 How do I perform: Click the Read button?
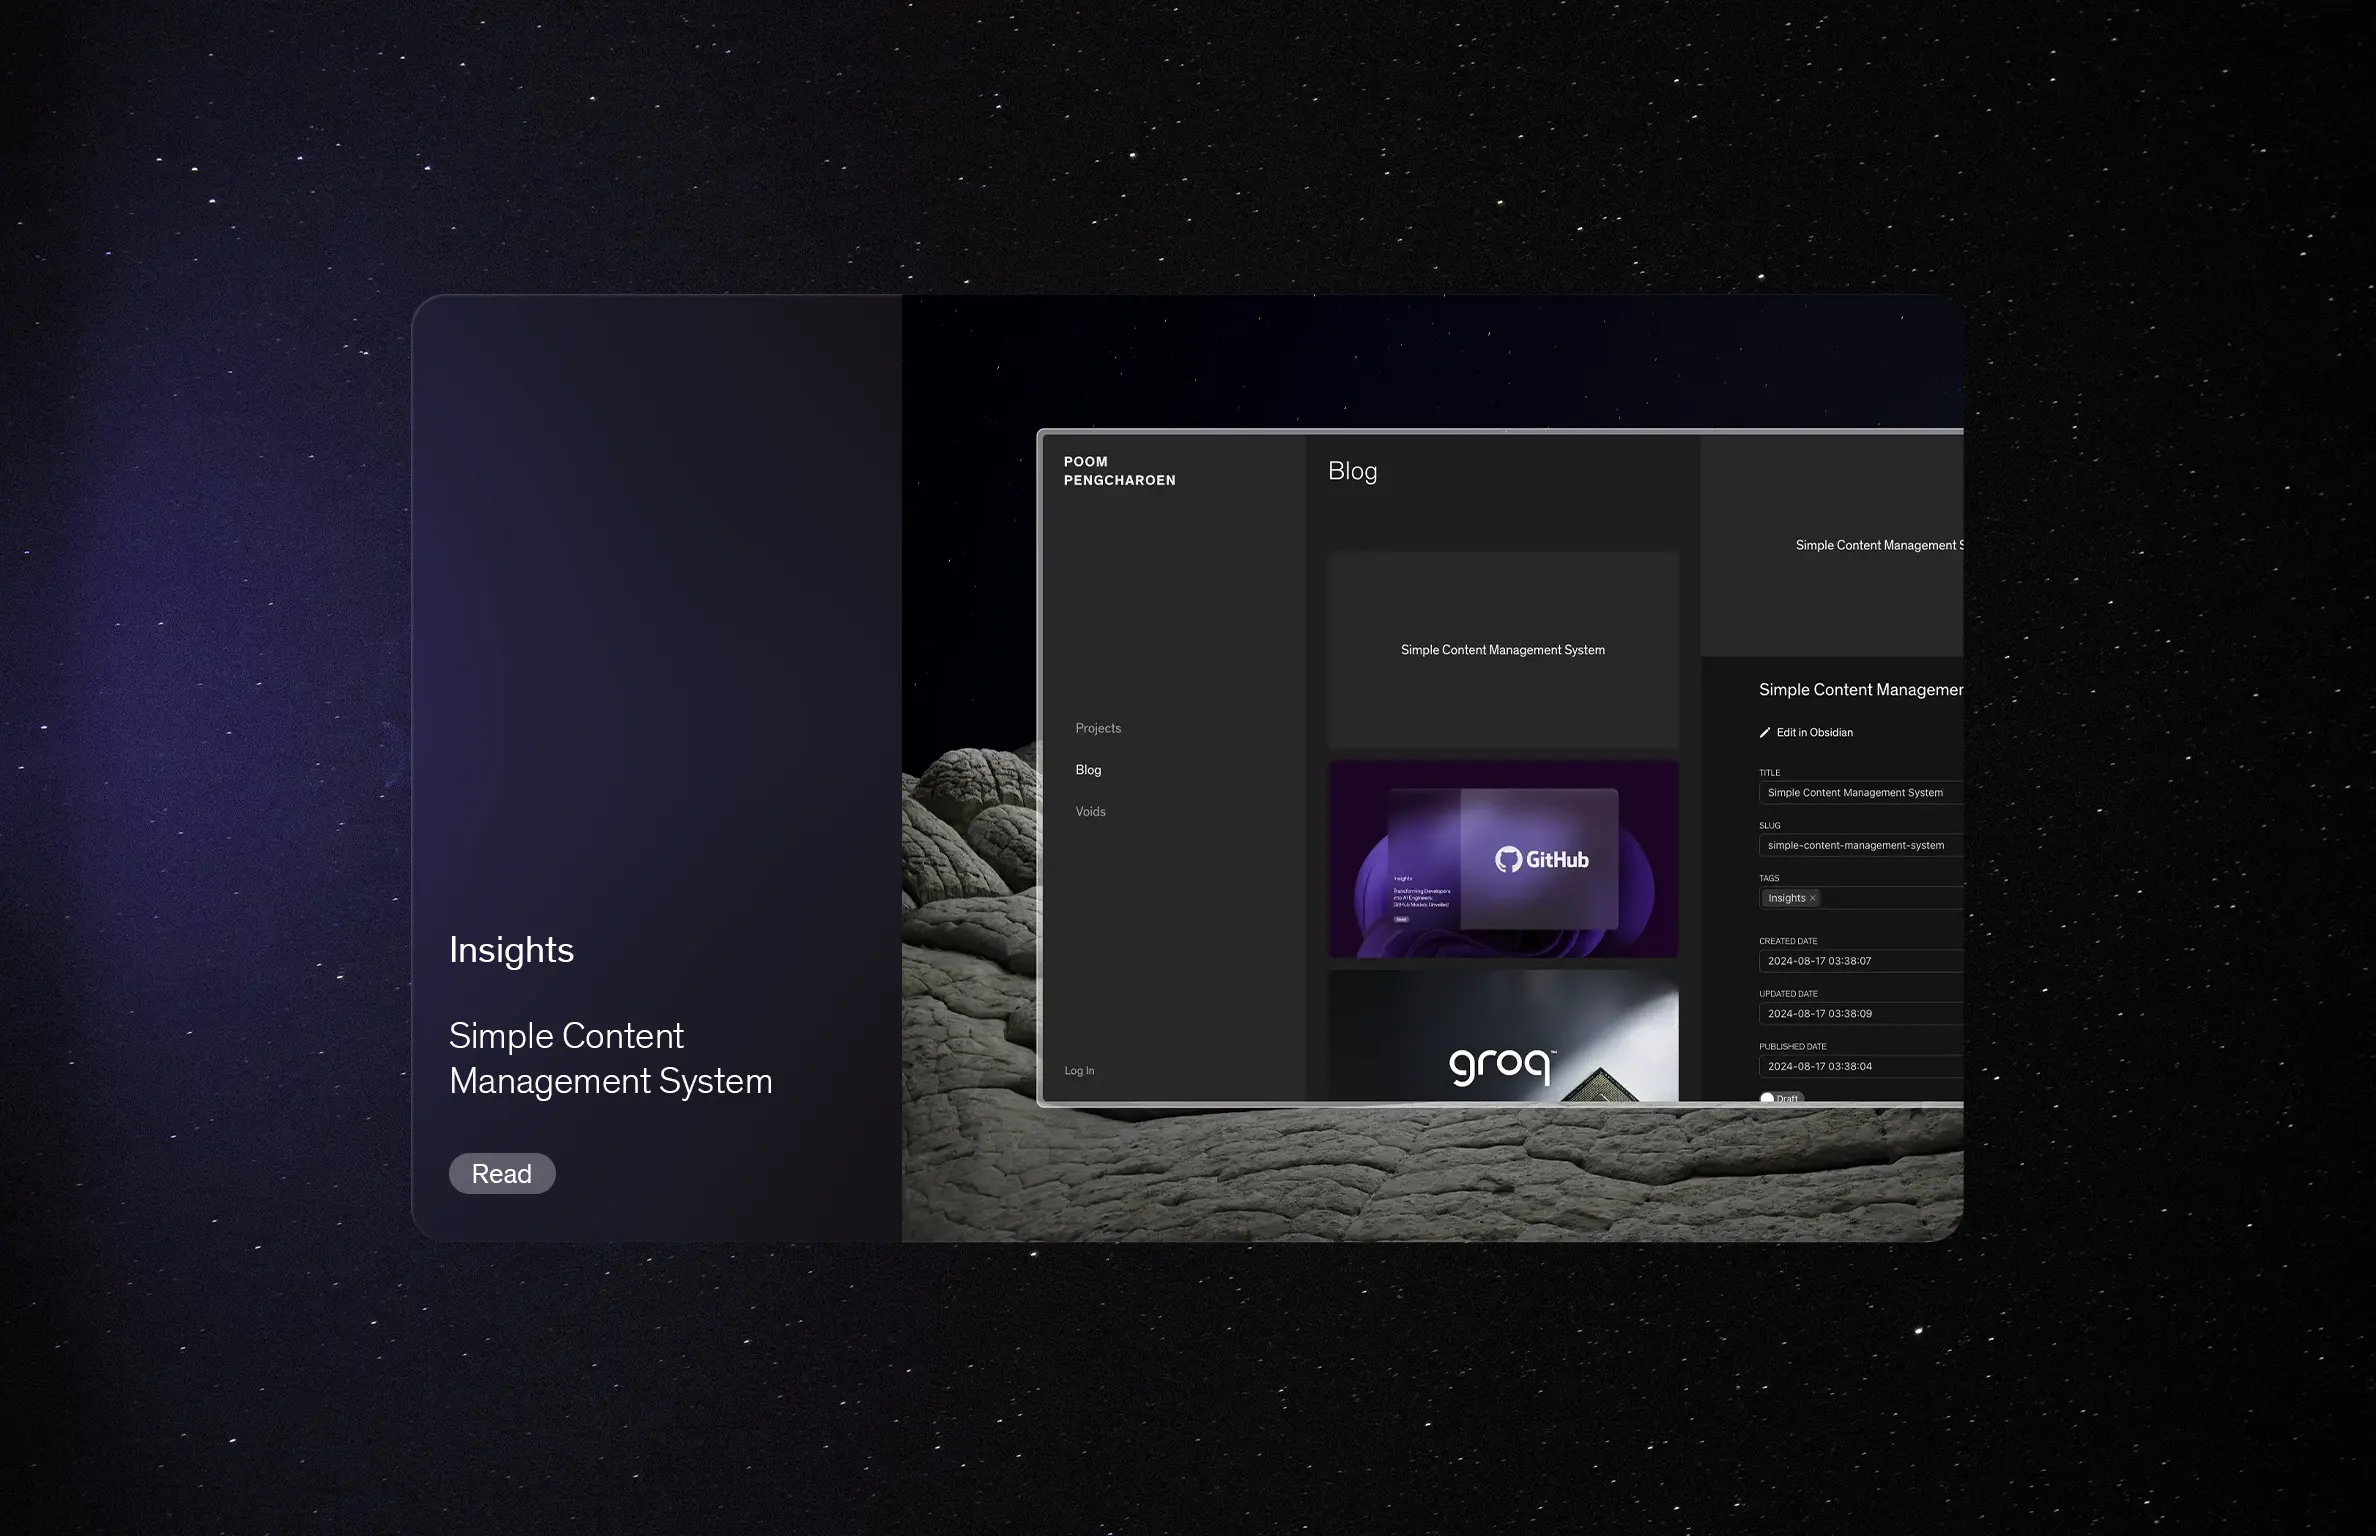coord(502,1172)
